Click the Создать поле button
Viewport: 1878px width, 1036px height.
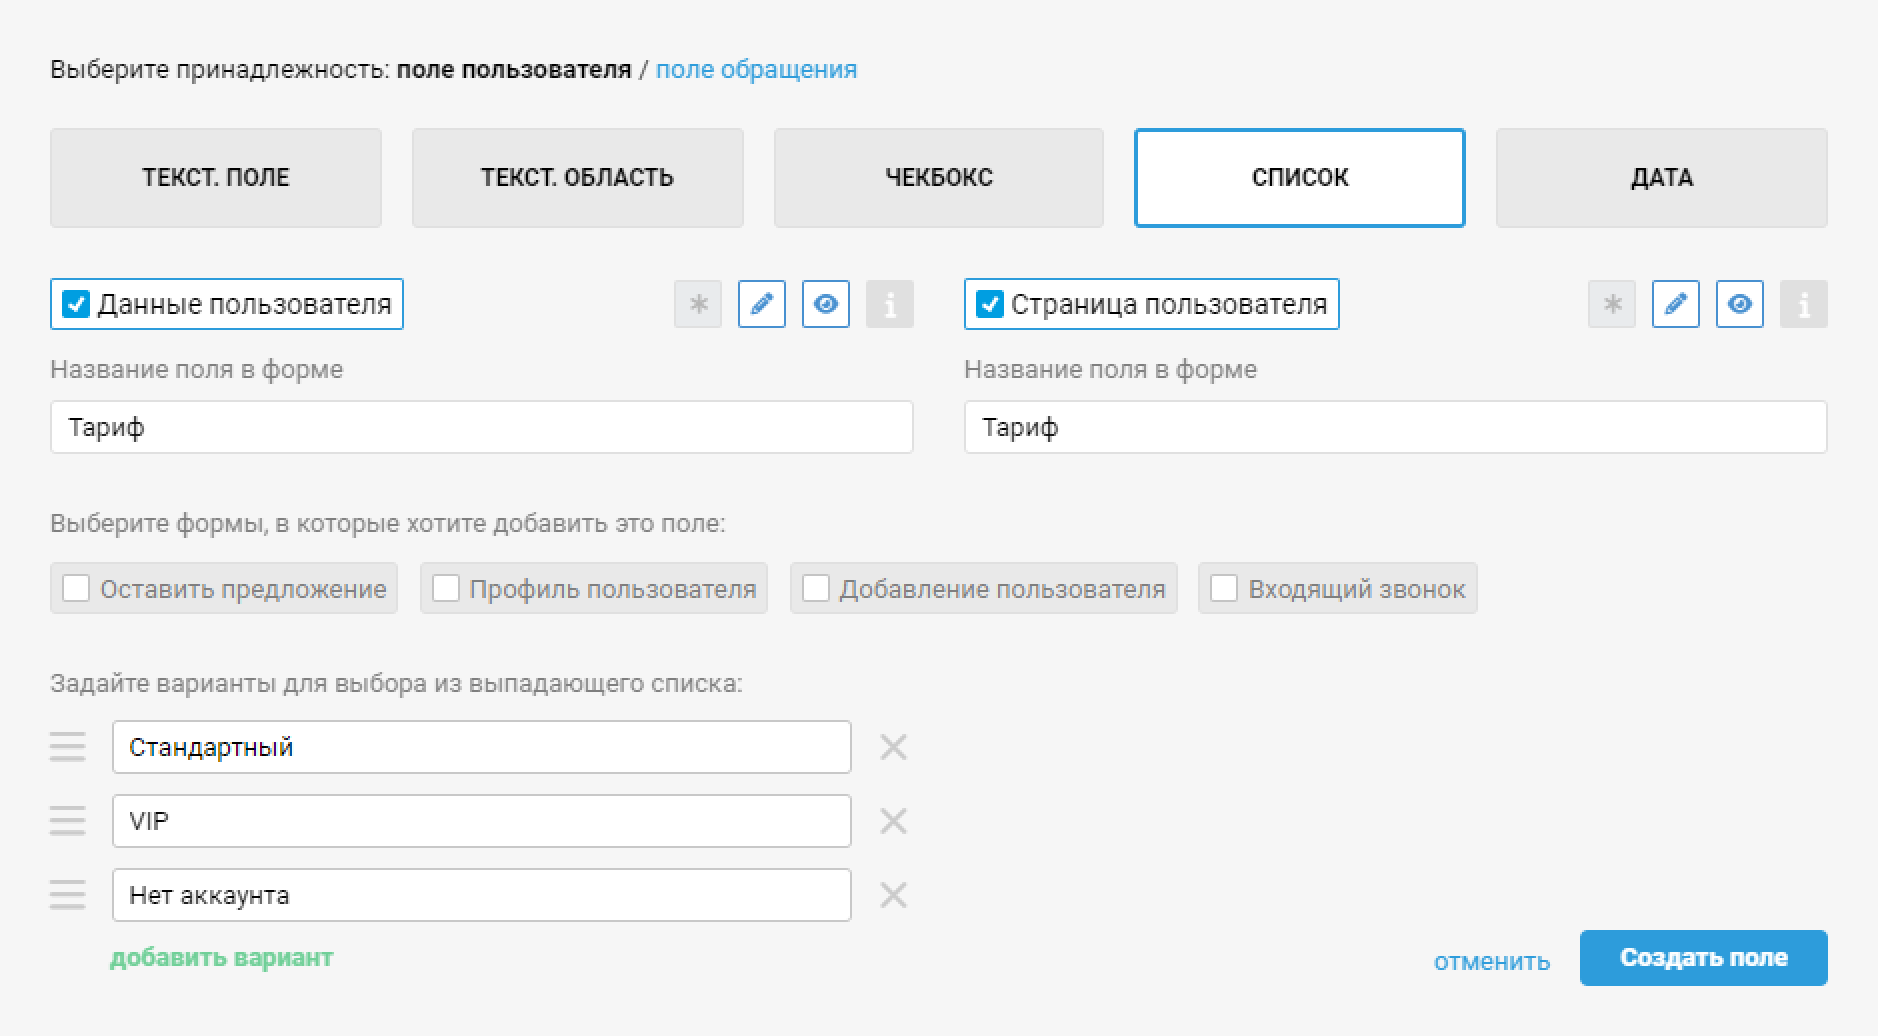pyautogui.click(x=1704, y=958)
